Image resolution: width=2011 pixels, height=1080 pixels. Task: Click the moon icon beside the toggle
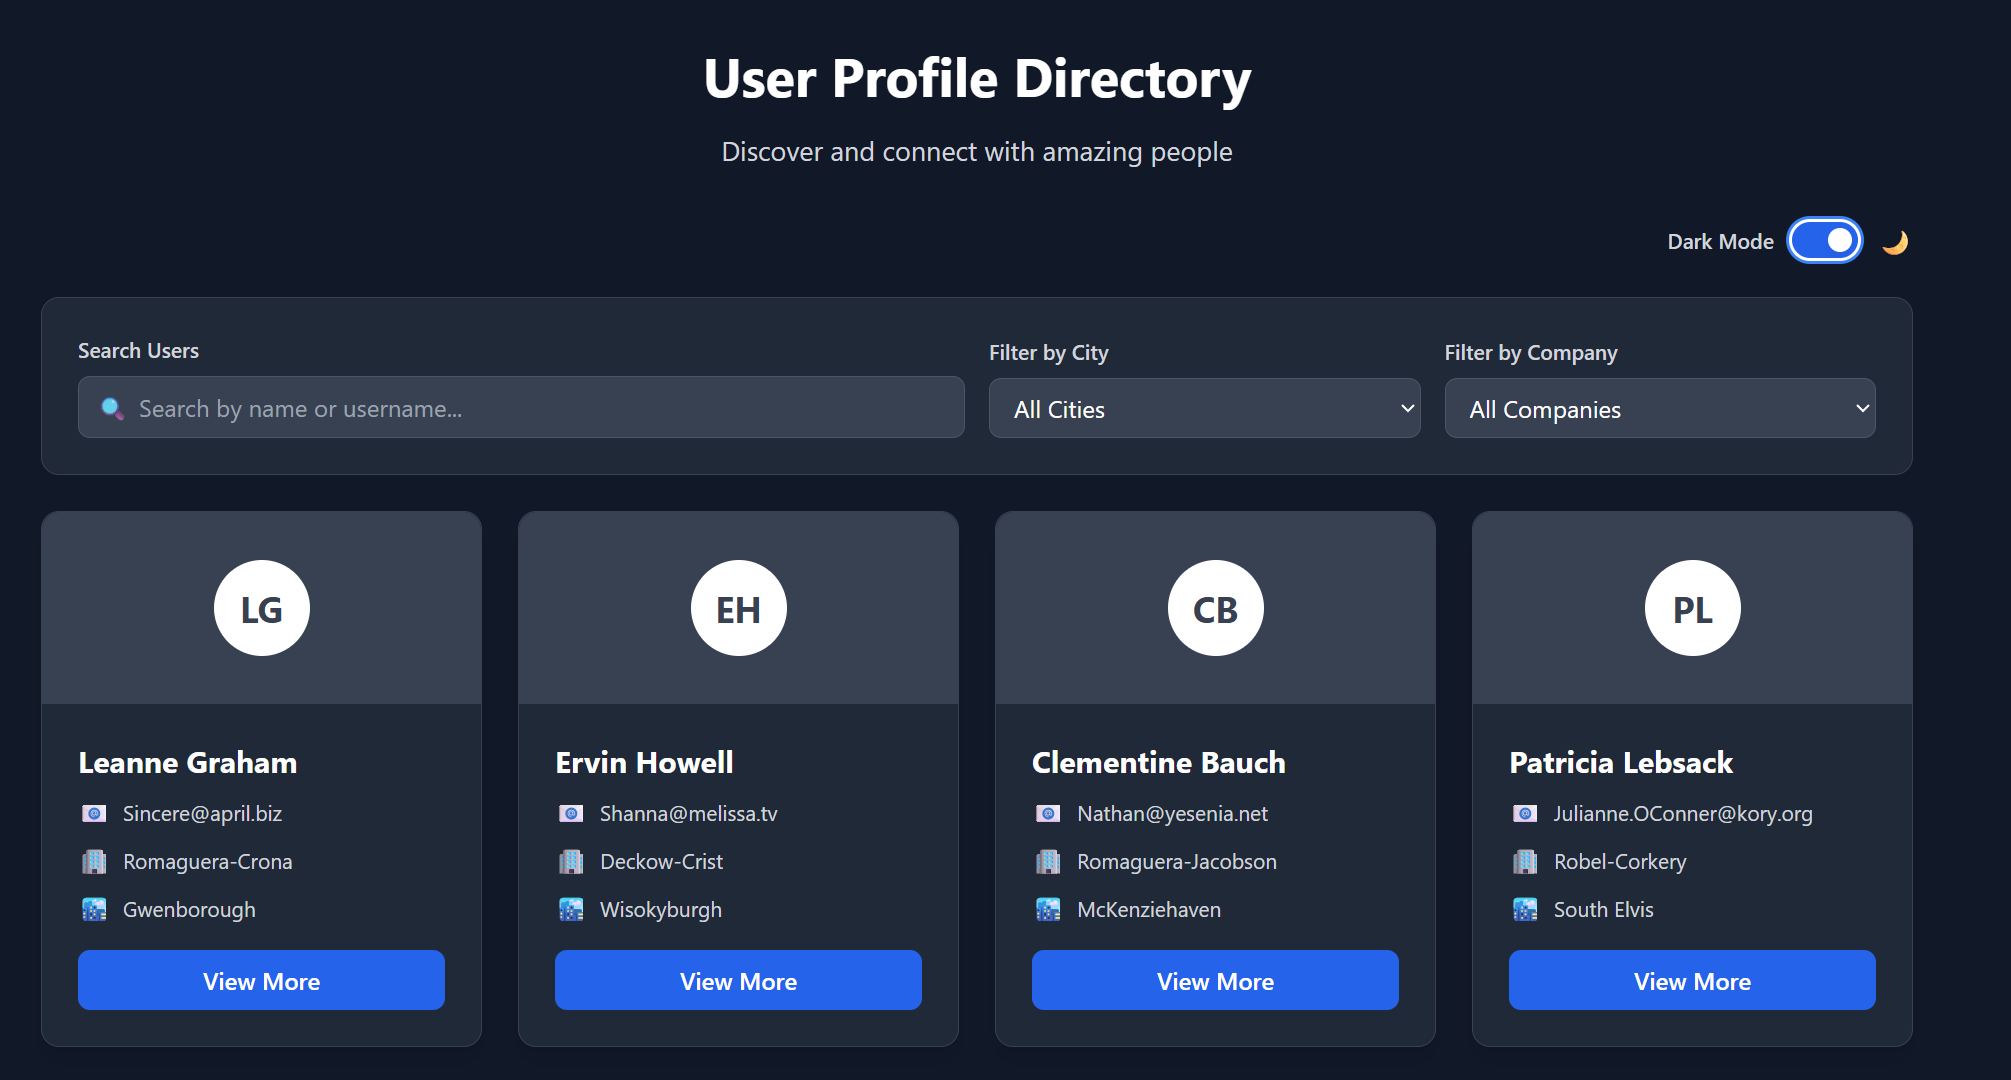point(1895,242)
